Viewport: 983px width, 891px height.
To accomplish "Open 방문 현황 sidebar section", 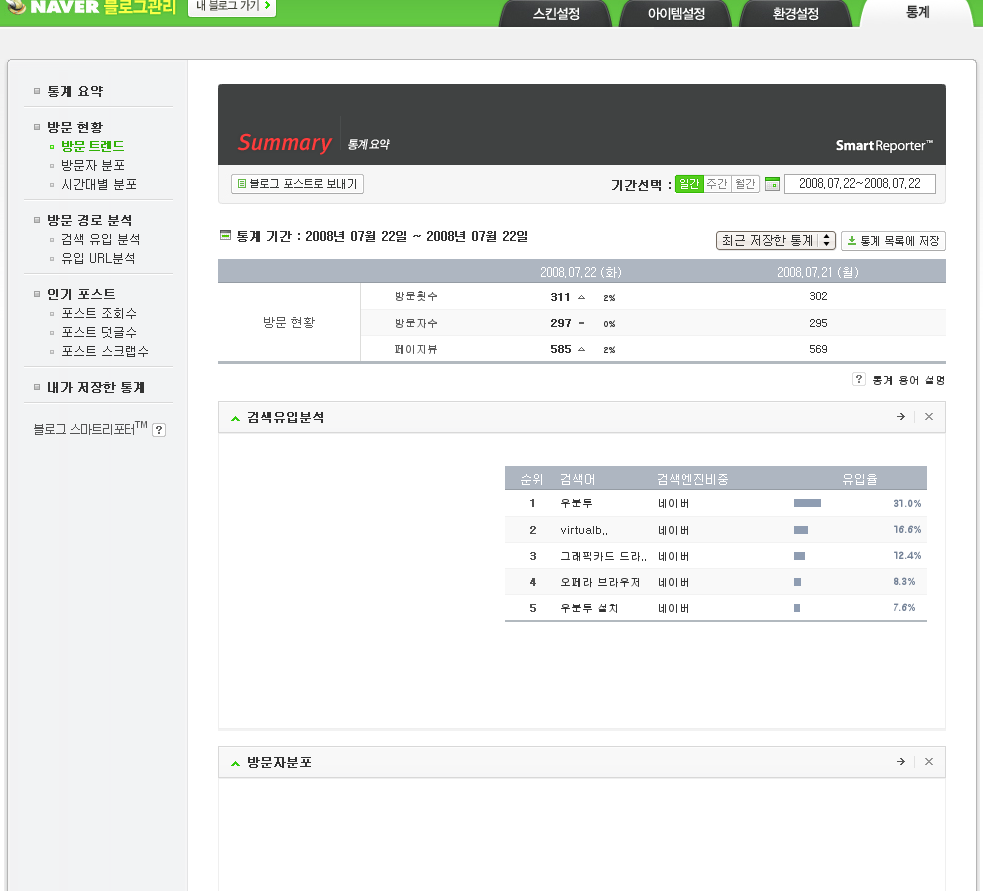I will [x=75, y=127].
